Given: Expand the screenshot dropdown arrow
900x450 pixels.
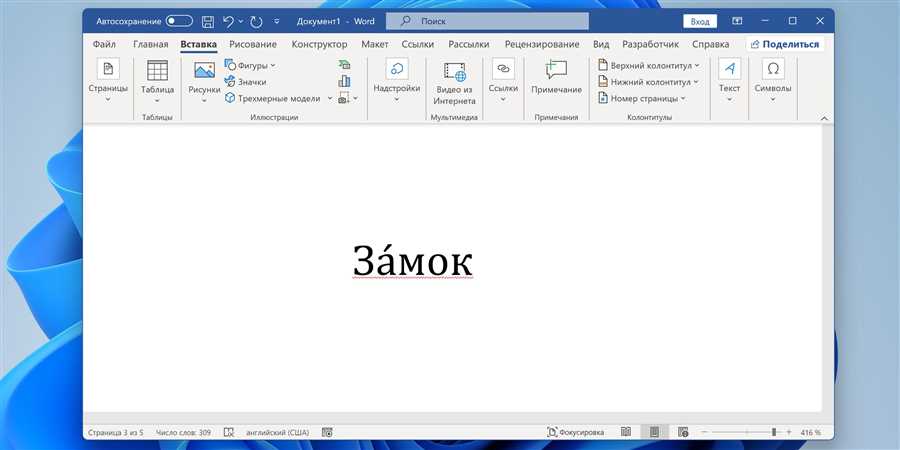Looking at the screenshot, I should tap(355, 98).
